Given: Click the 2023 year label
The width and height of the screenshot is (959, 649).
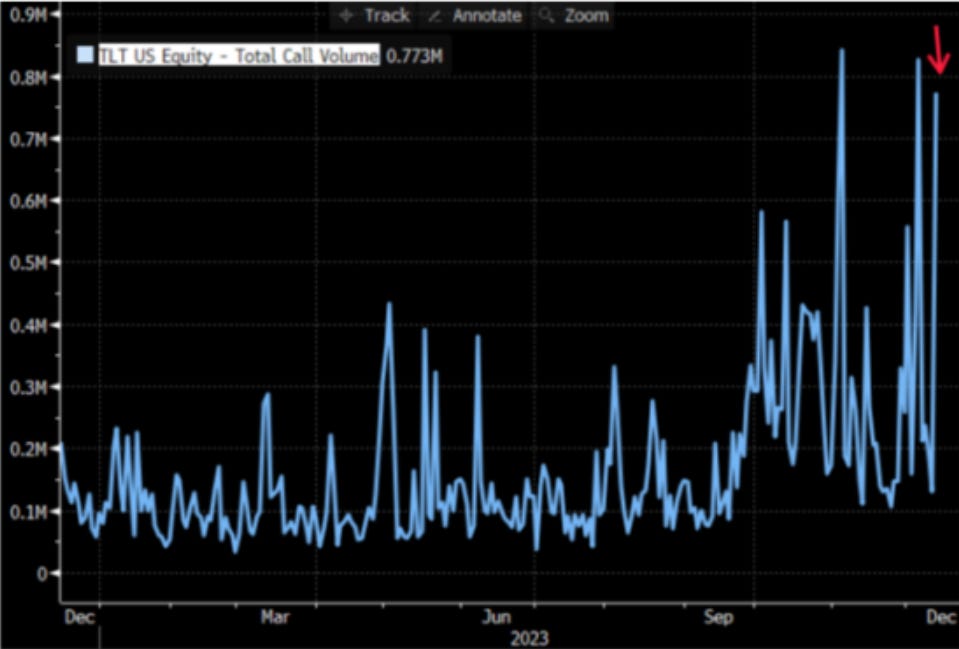Looking at the screenshot, I should click(530, 638).
